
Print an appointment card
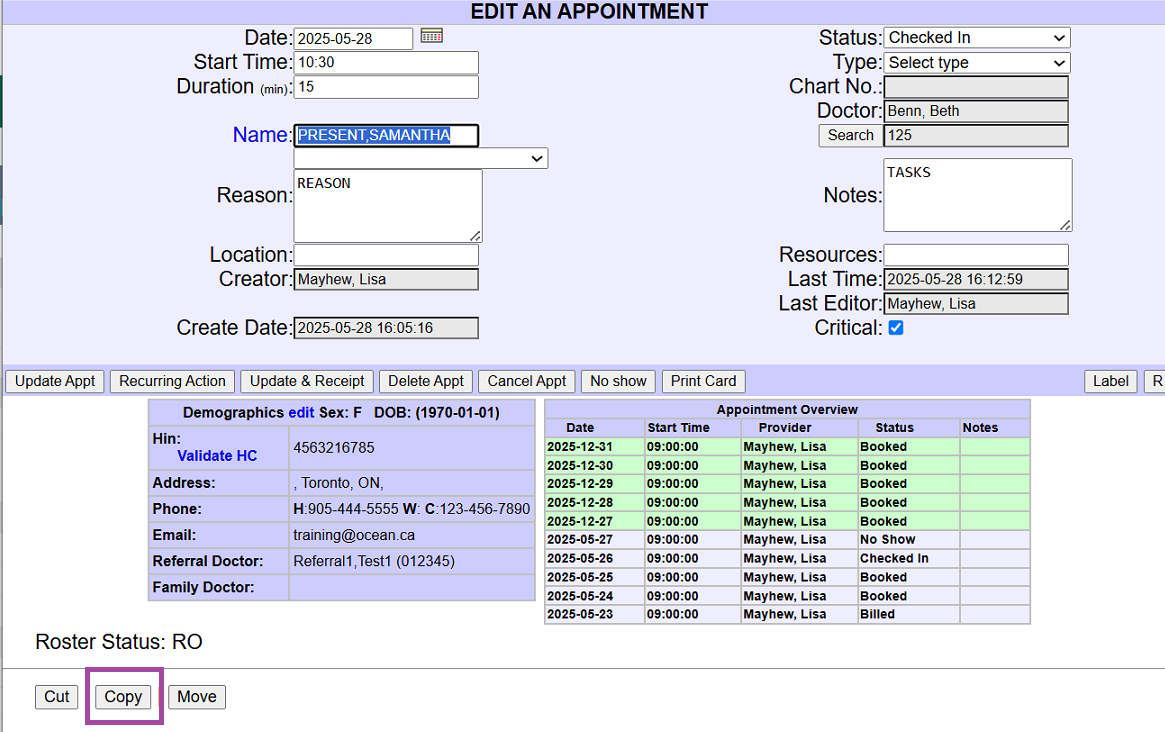[703, 381]
